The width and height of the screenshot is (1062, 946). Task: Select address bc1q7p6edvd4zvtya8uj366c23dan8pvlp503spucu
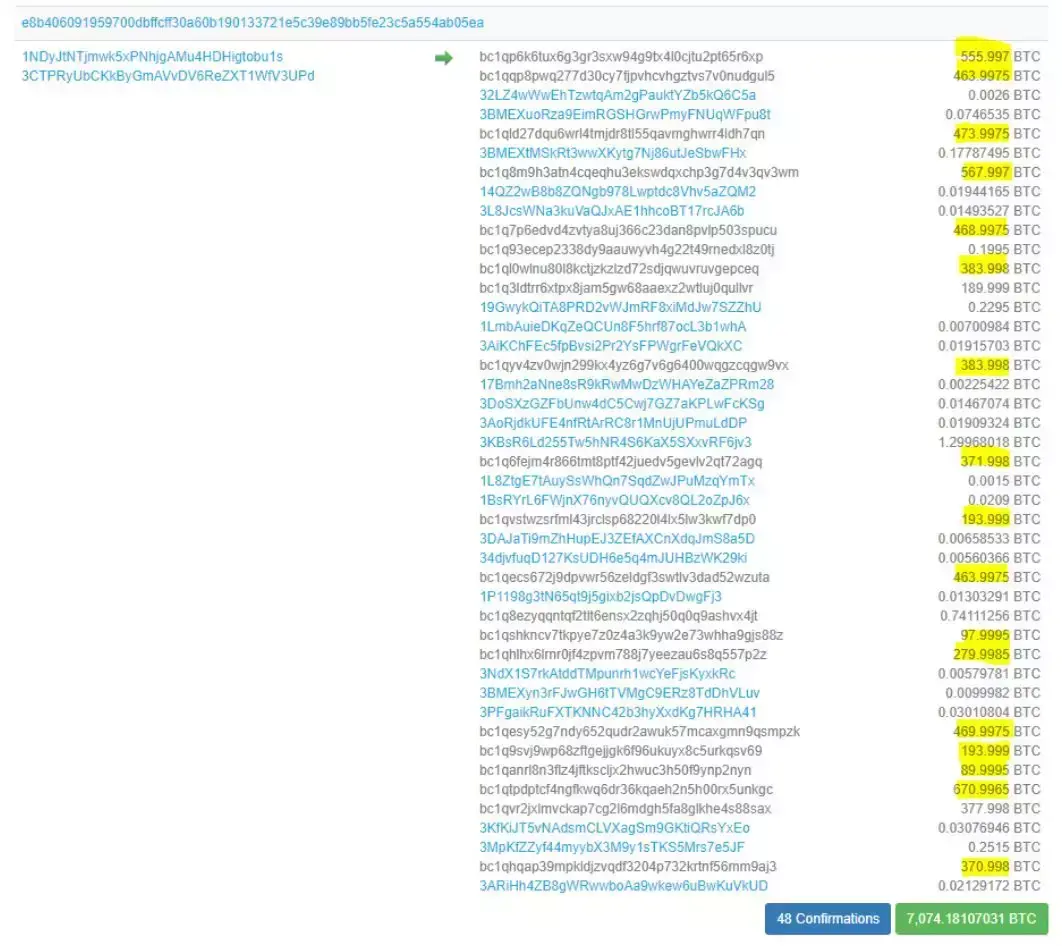(628, 230)
